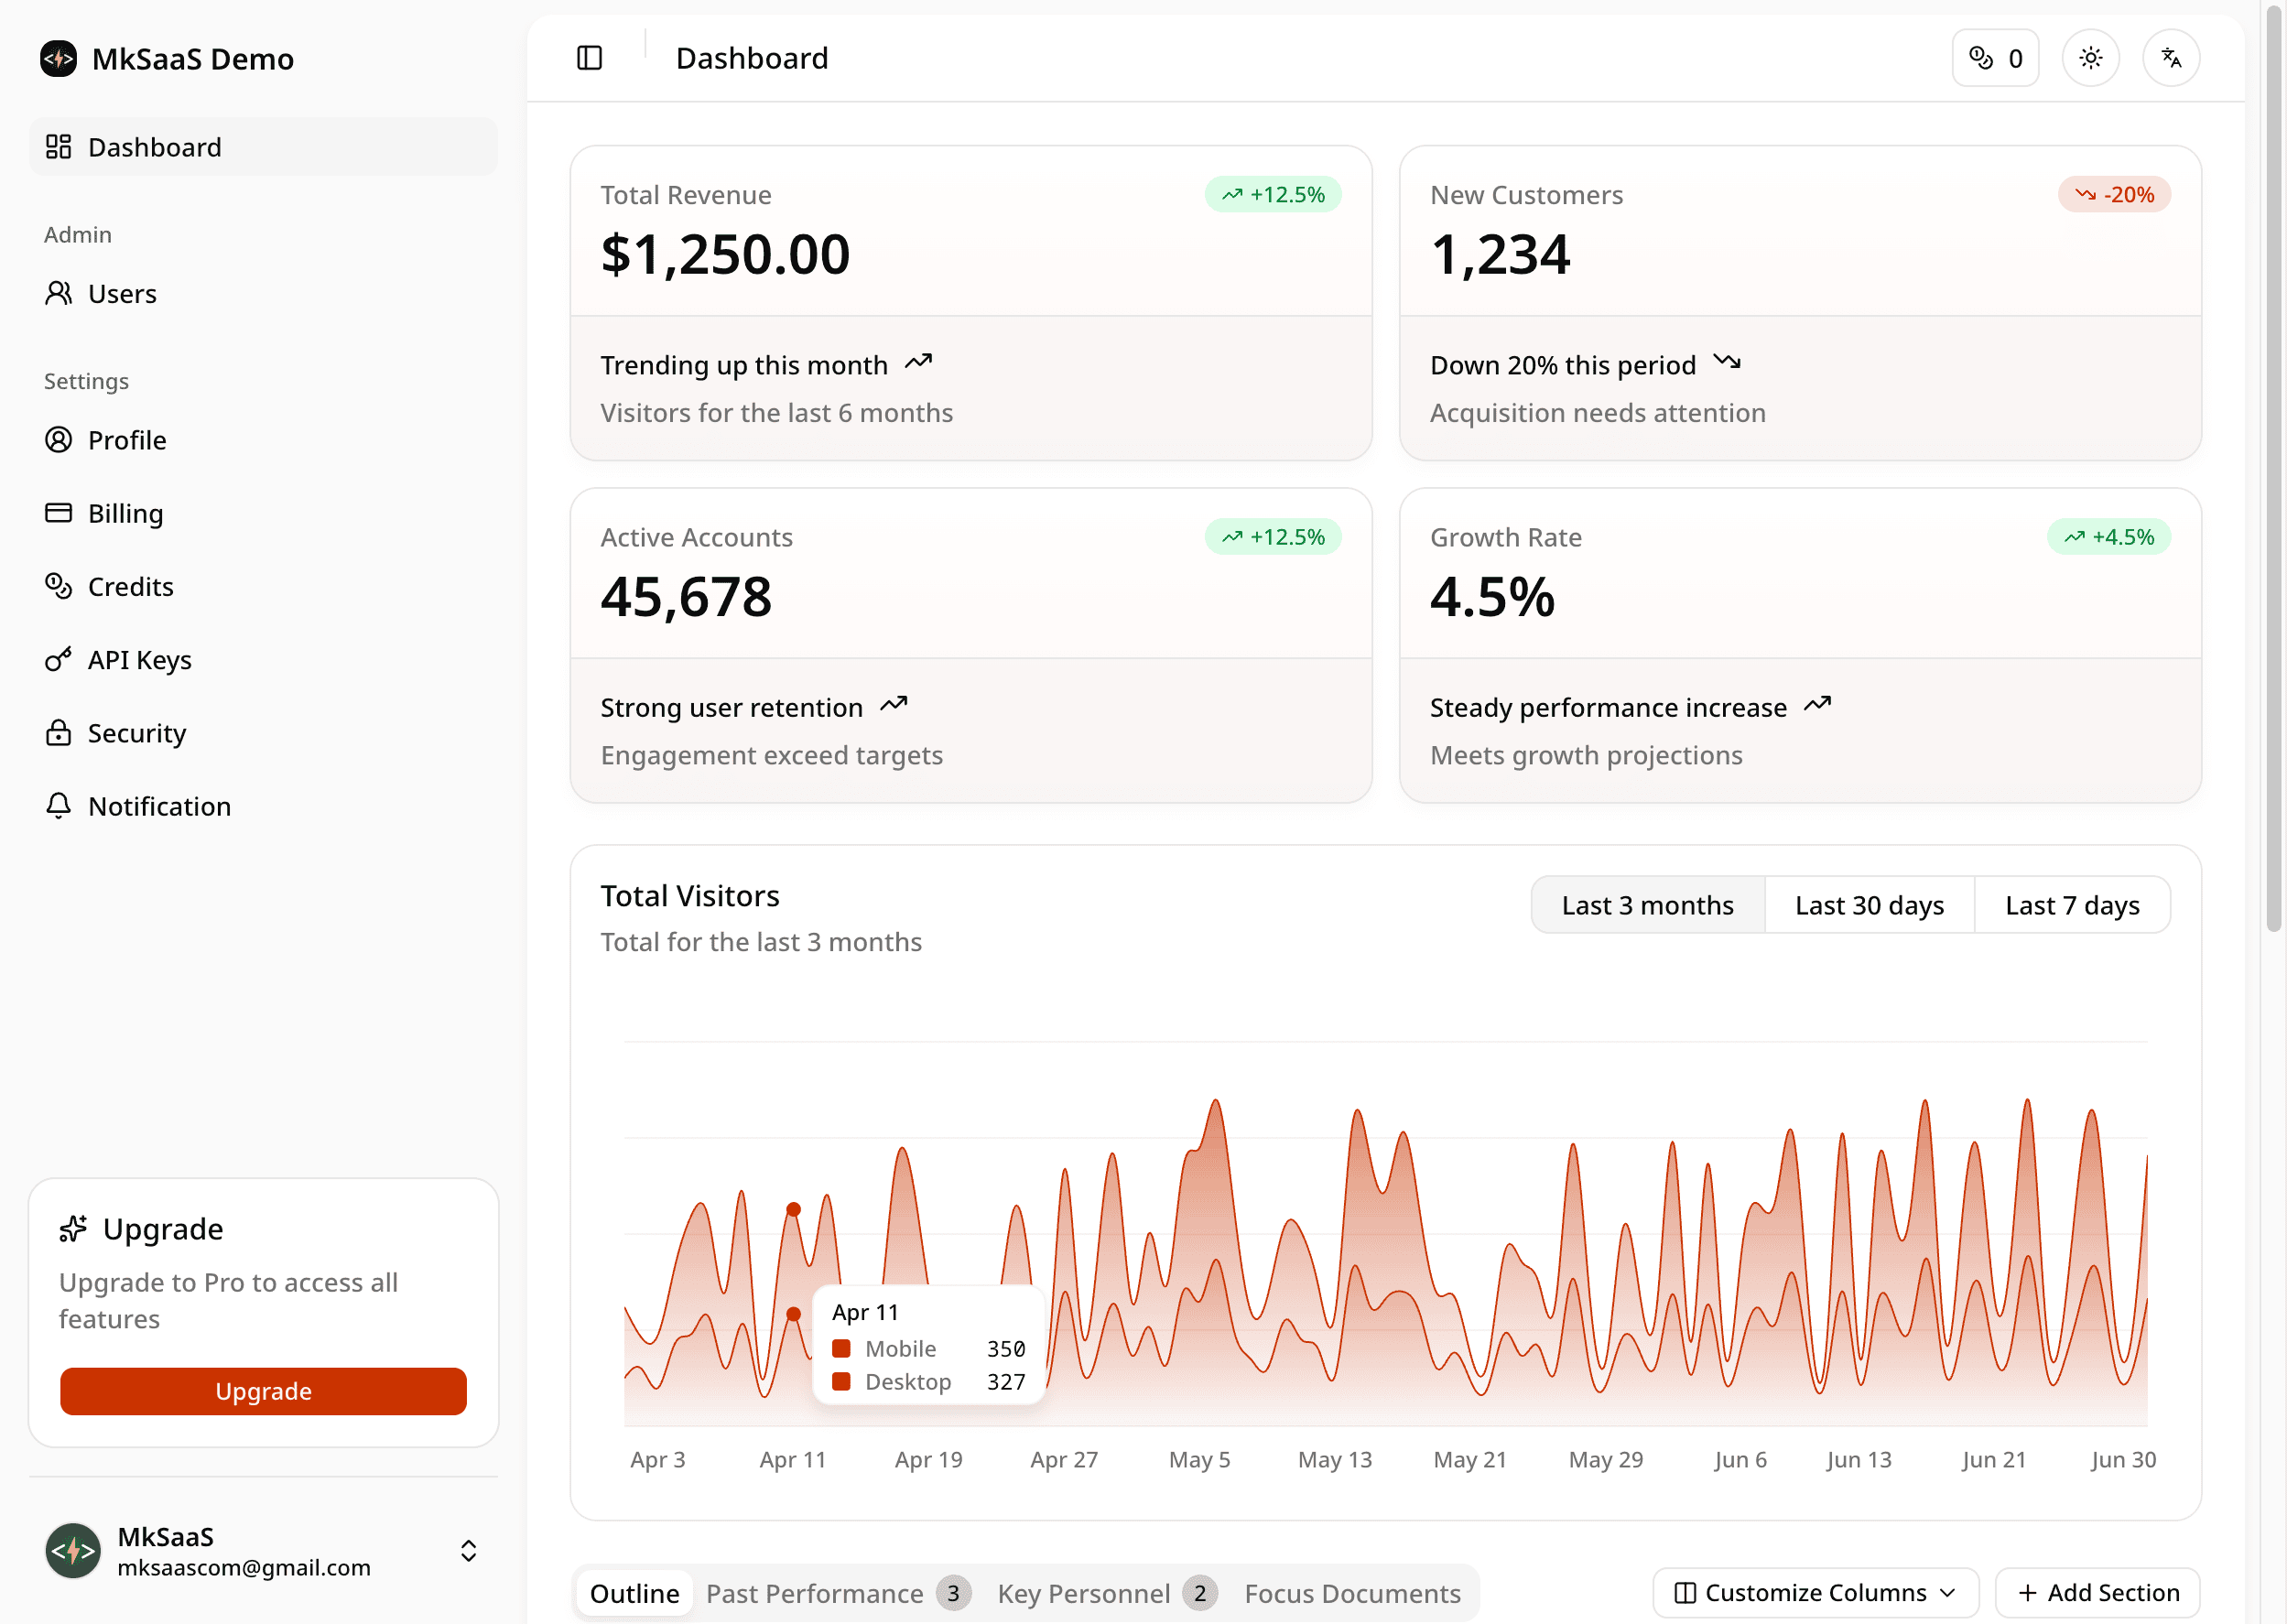Open Users from the Admin section

122,294
